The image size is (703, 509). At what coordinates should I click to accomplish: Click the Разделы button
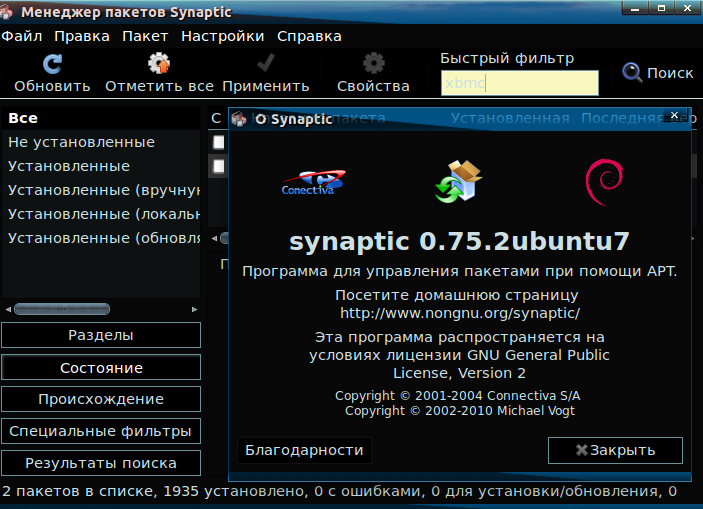tap(101, 335)
